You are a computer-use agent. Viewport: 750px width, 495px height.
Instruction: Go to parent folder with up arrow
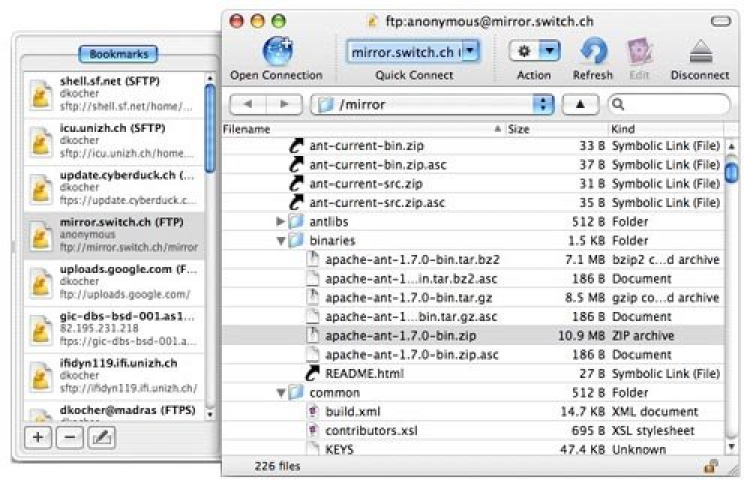(x=580, y=104)
